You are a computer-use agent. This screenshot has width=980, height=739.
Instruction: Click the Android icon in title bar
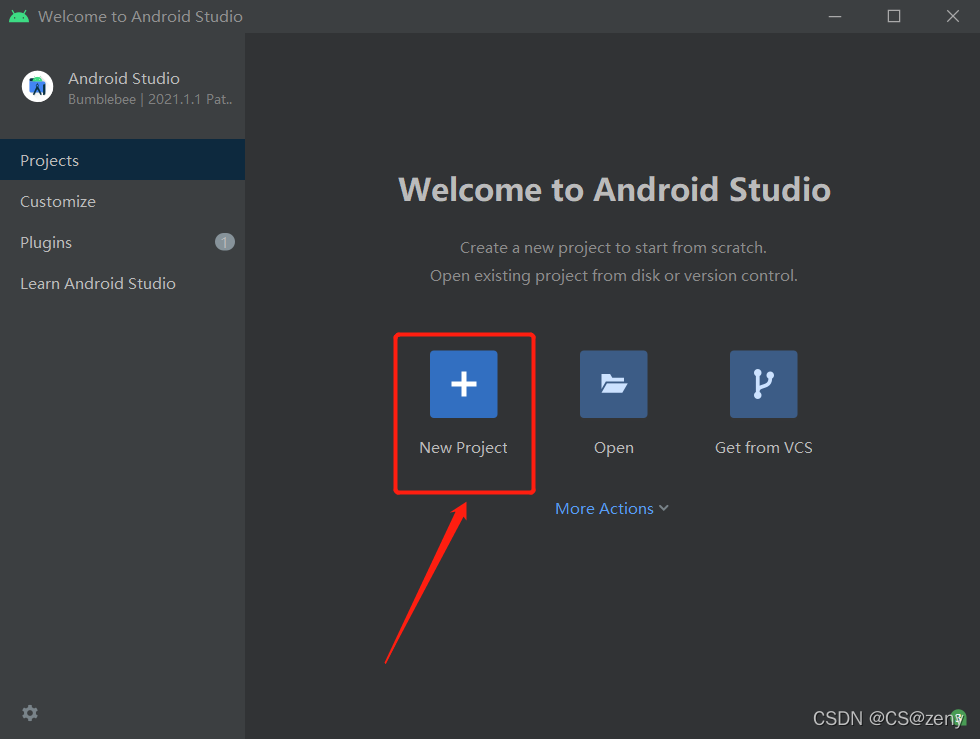[x=19, y=16]
